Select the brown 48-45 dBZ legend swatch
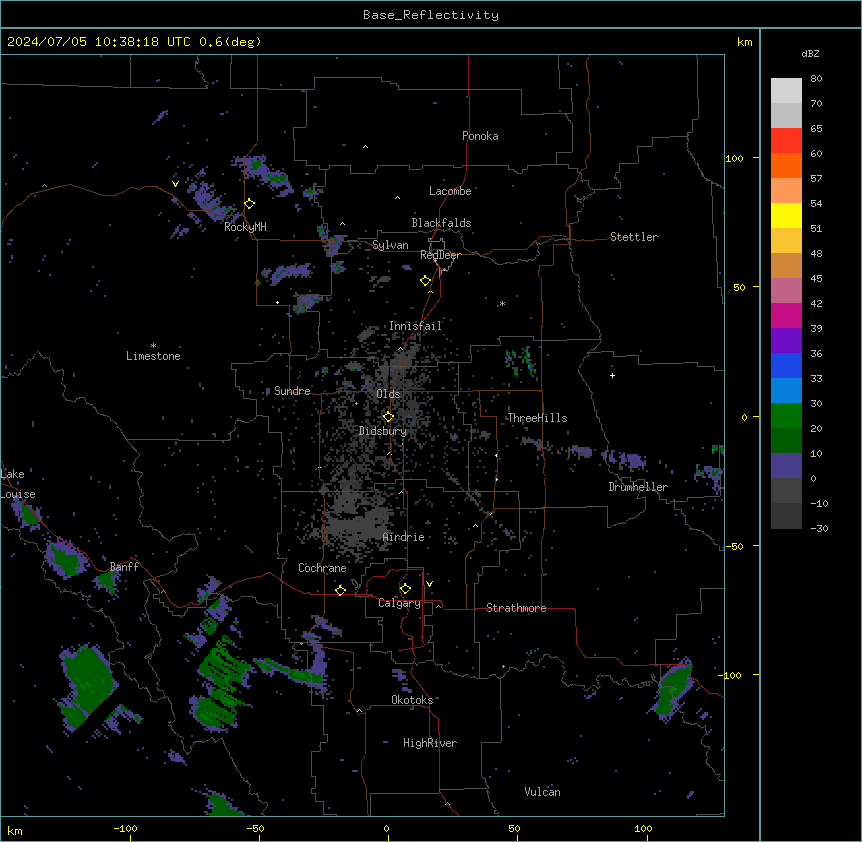862x842 pixels. tap(786, 265)
